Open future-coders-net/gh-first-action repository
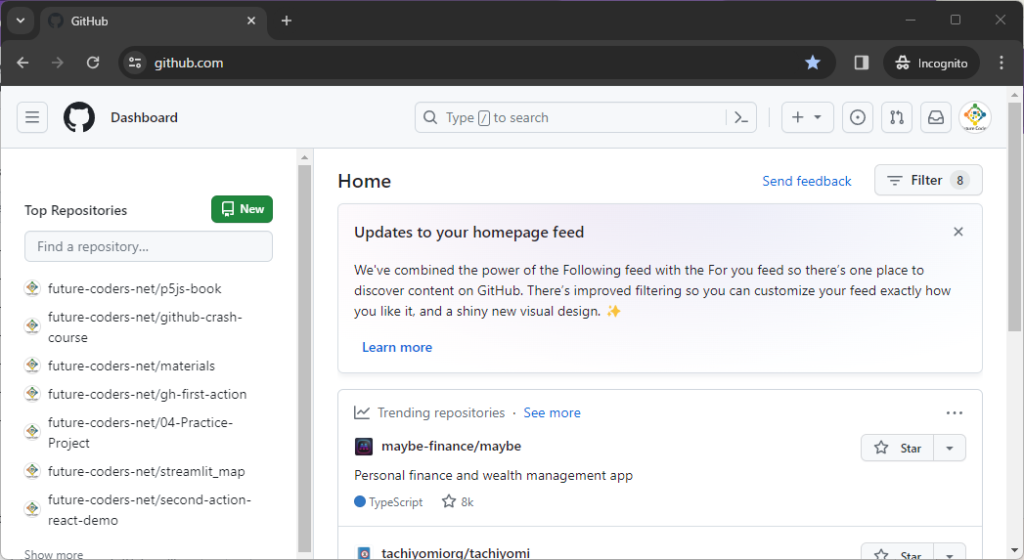Viewport: 1024px width, 560px height. click(147, 394)
